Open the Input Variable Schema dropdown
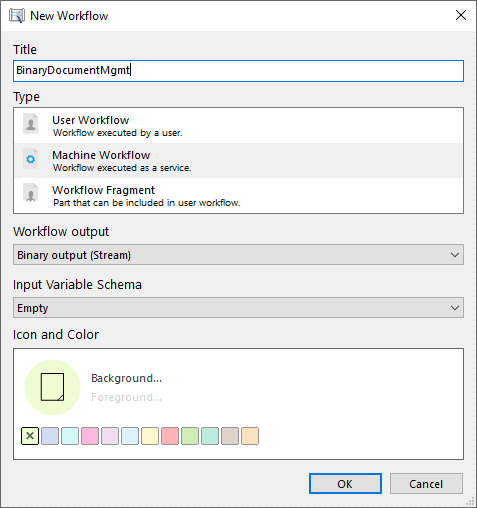This screenshot has width=477, height=508. coord(238,308)
